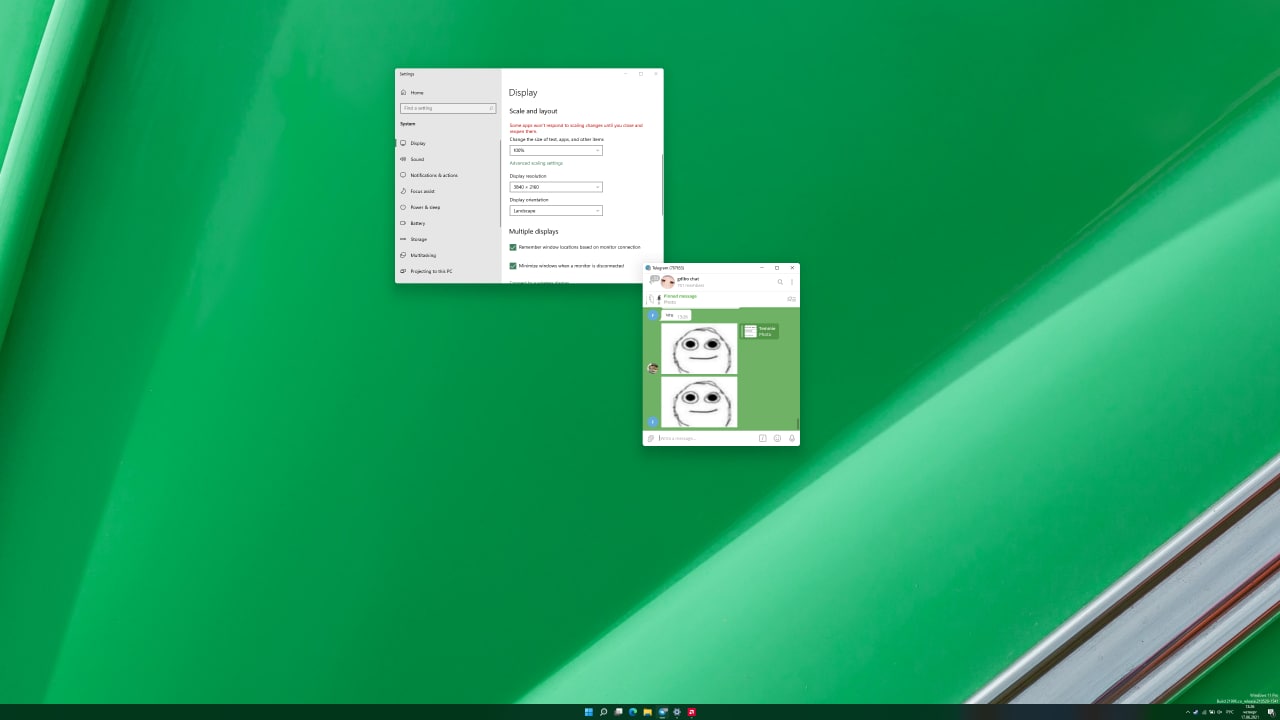Expand the system tray hidden icons chevron
Screen dimensions: 1280x720
(x=1187, y=712)
